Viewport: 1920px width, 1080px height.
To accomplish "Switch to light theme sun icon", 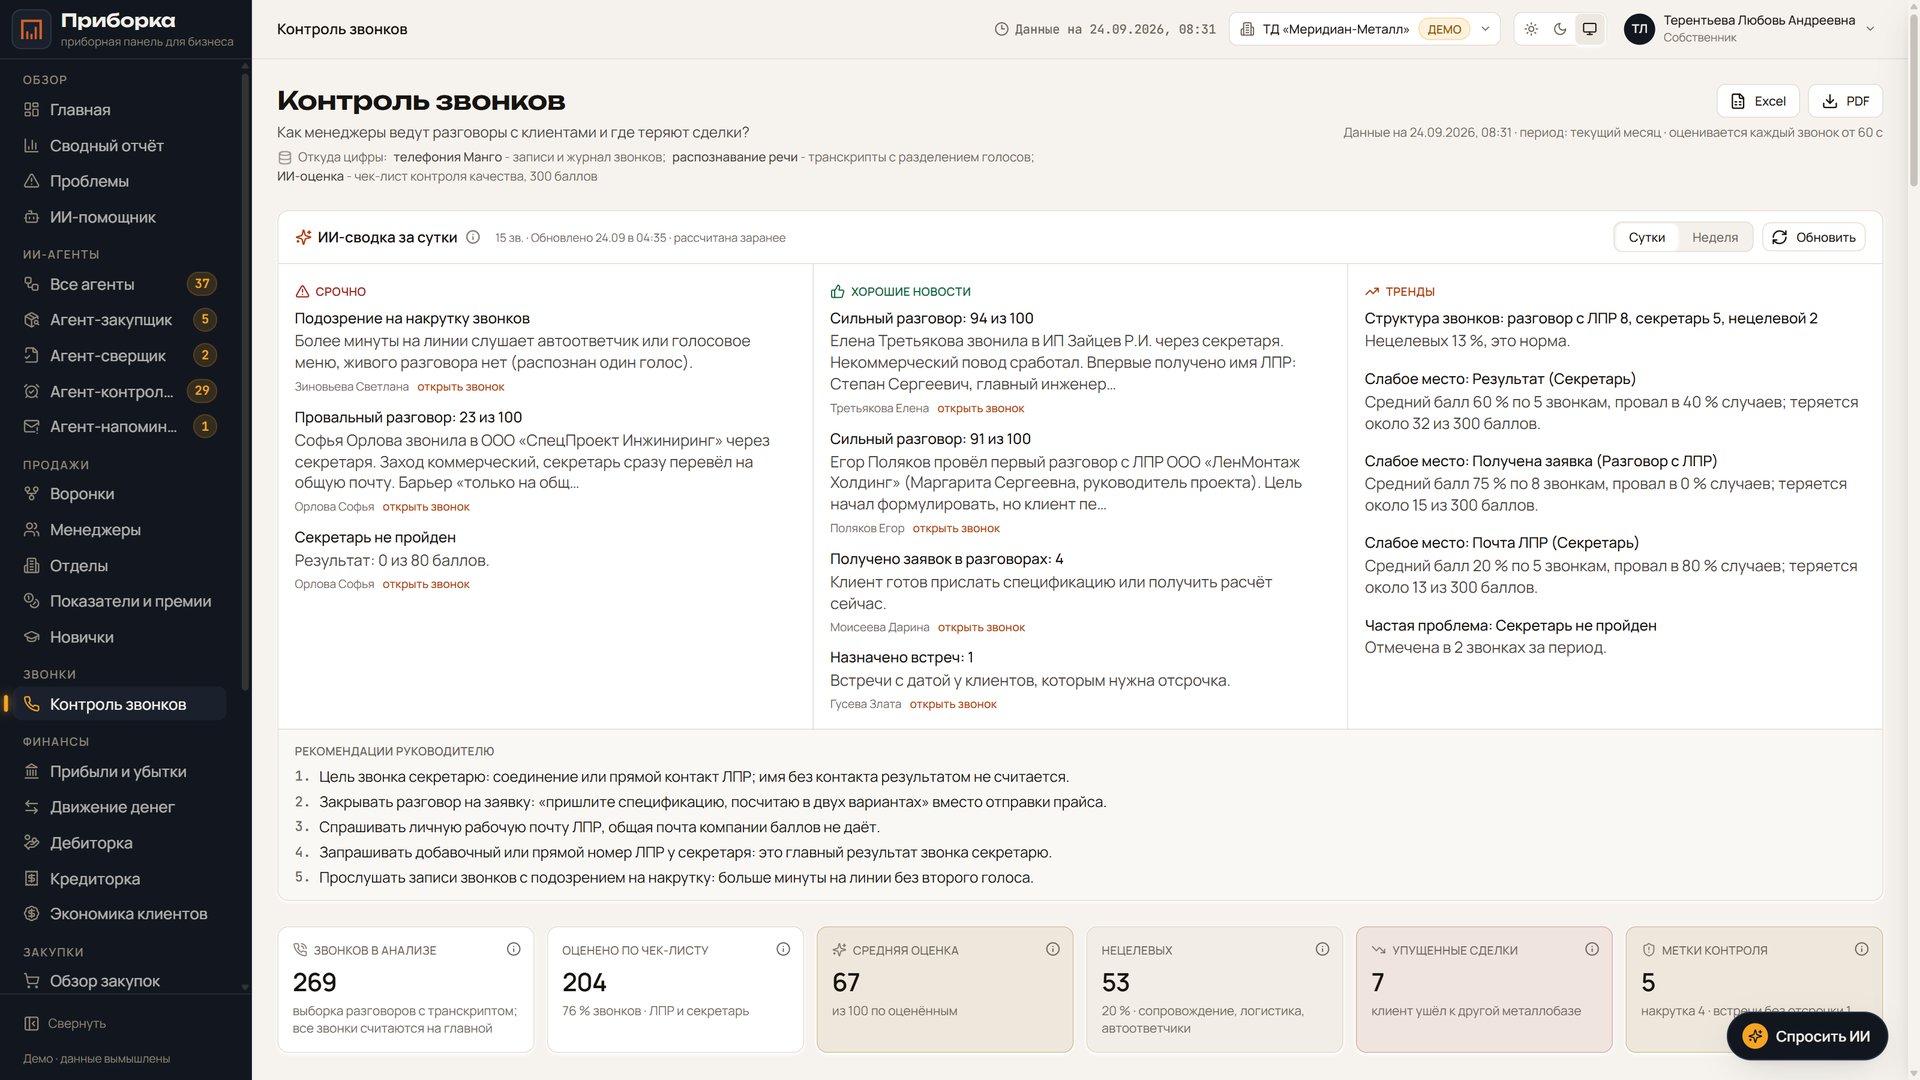I will [1531, 29].
